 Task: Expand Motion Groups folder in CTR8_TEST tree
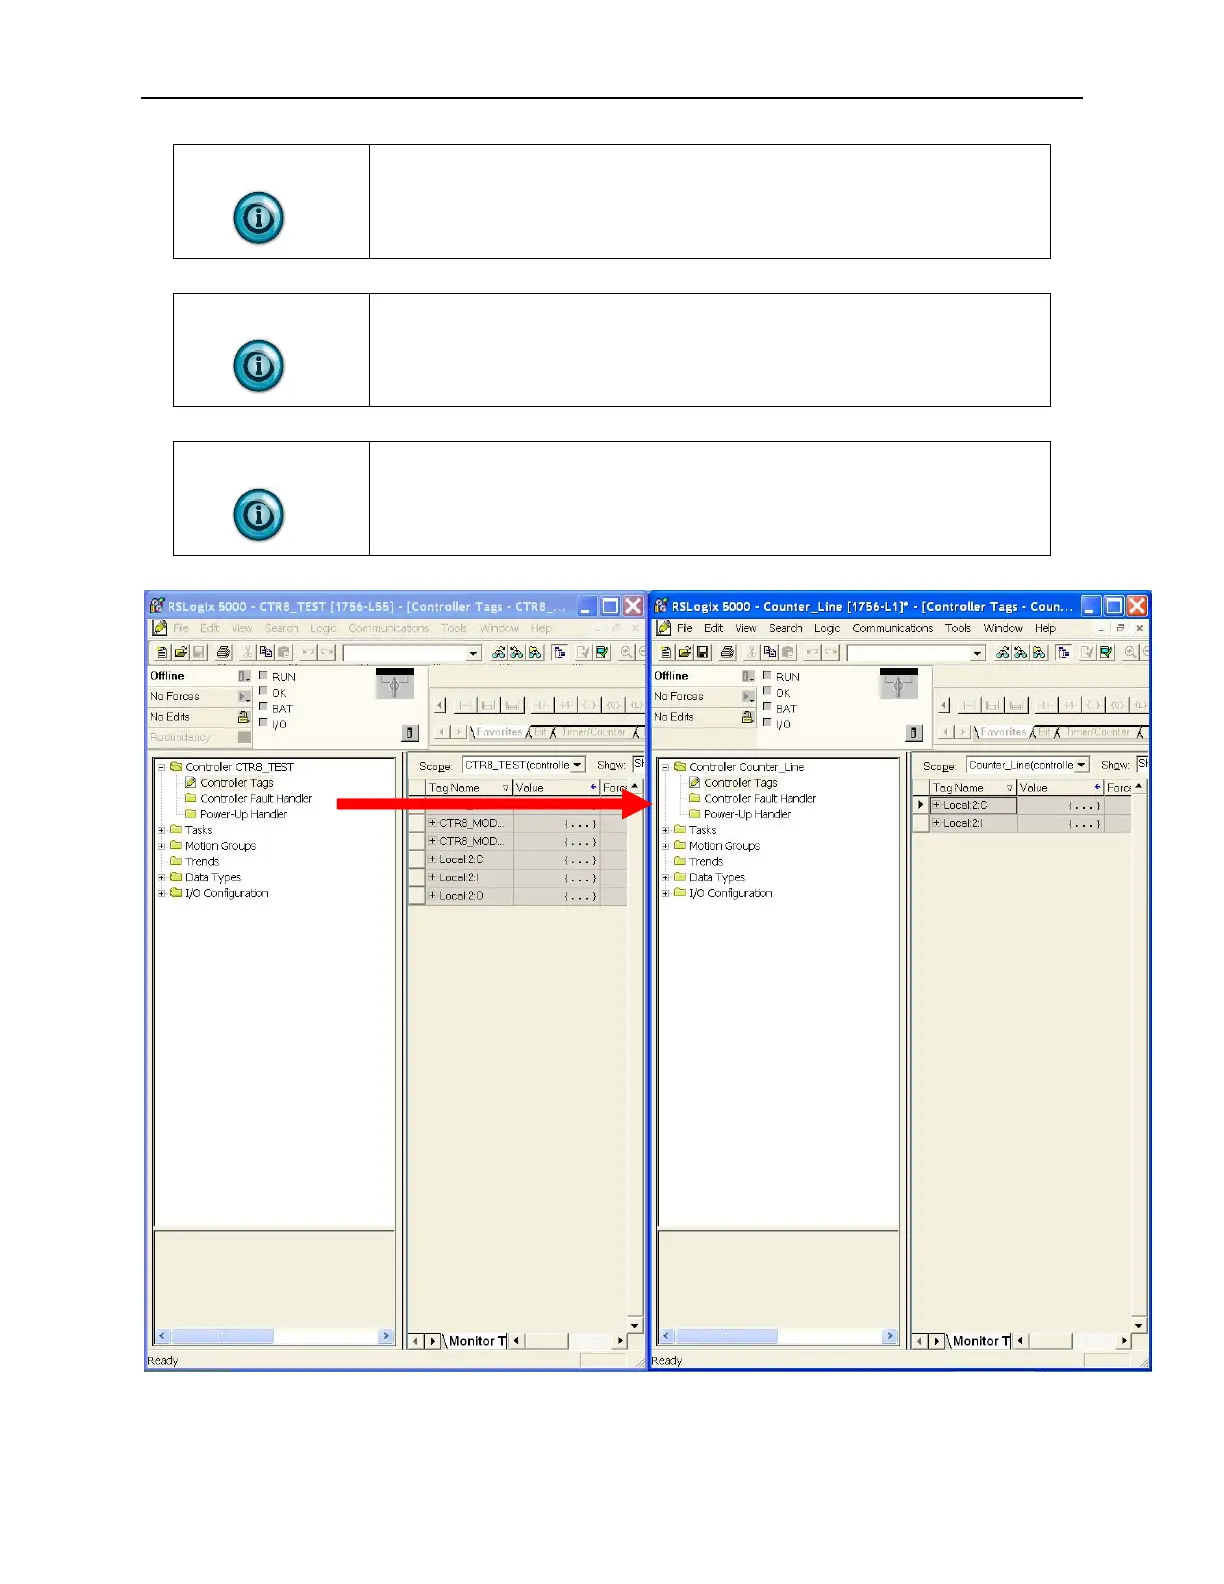pyautogui.click(x=162, y=846)
